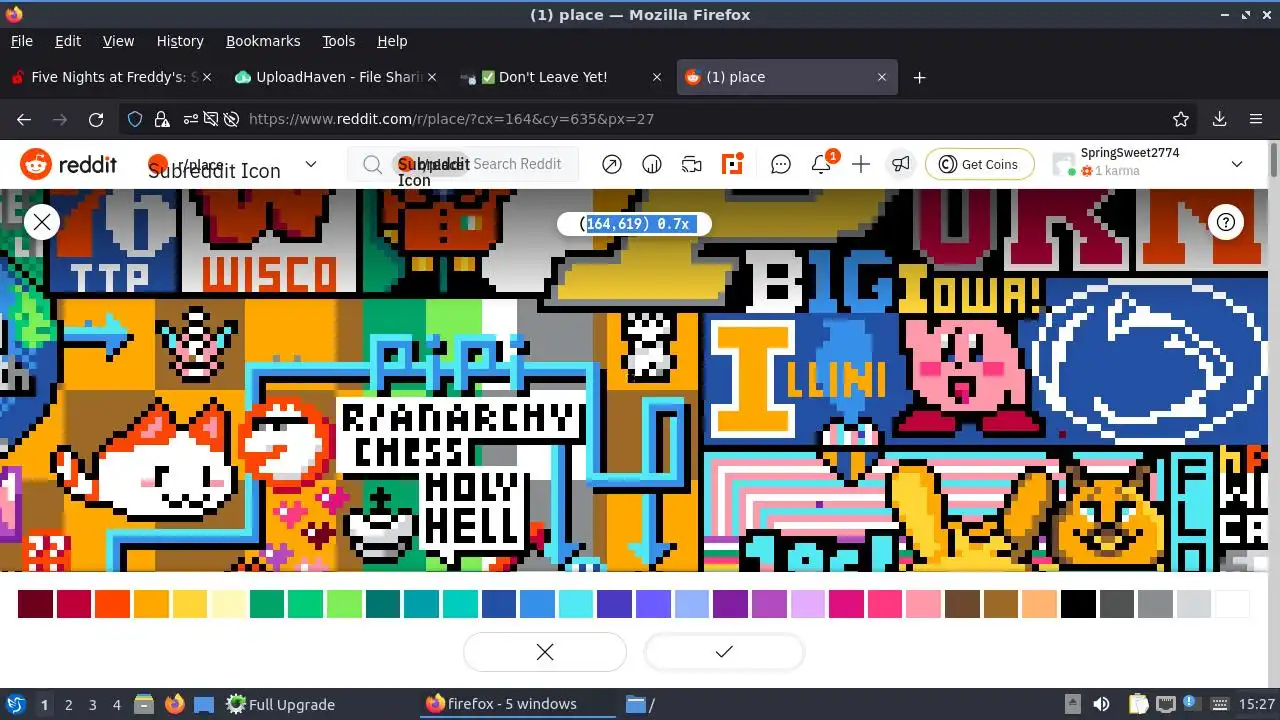Choose the dark gray color swatch
The height and width of the screenshot is (720, 1280).
1117,604
